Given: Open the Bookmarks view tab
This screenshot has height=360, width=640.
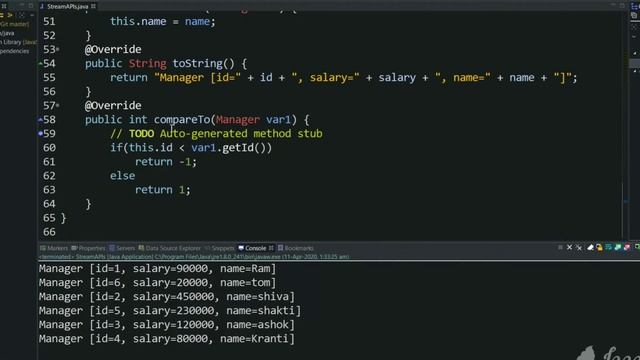Looking at the screenshot, I should 296,248.
